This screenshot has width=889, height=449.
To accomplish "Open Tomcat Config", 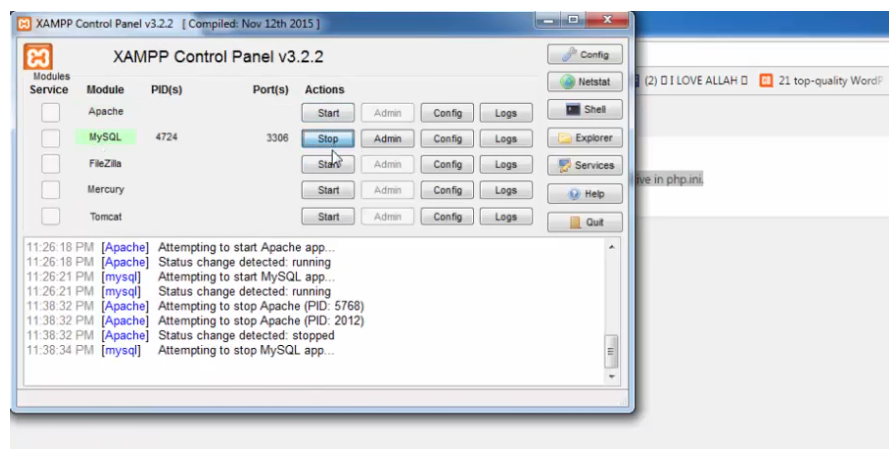I will [x=447, y=217].
